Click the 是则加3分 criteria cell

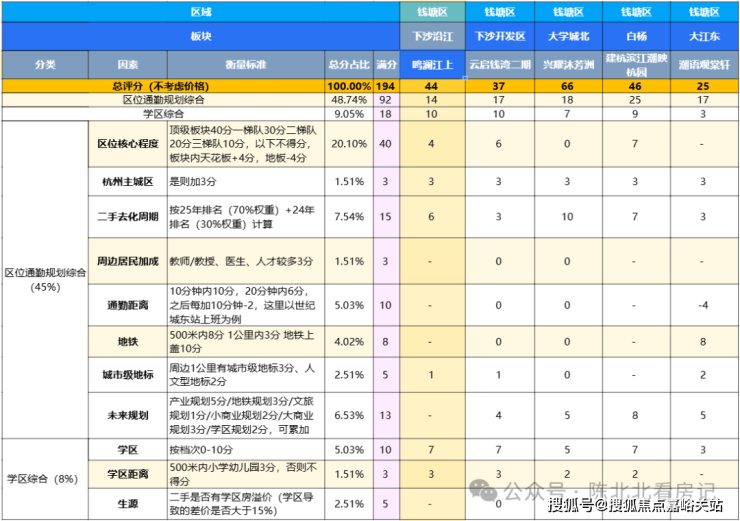pos(245,182)
